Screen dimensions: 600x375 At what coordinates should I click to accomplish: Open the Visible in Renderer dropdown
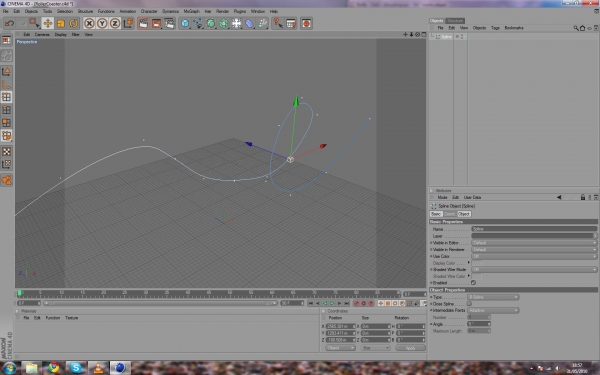pos(533,249)
